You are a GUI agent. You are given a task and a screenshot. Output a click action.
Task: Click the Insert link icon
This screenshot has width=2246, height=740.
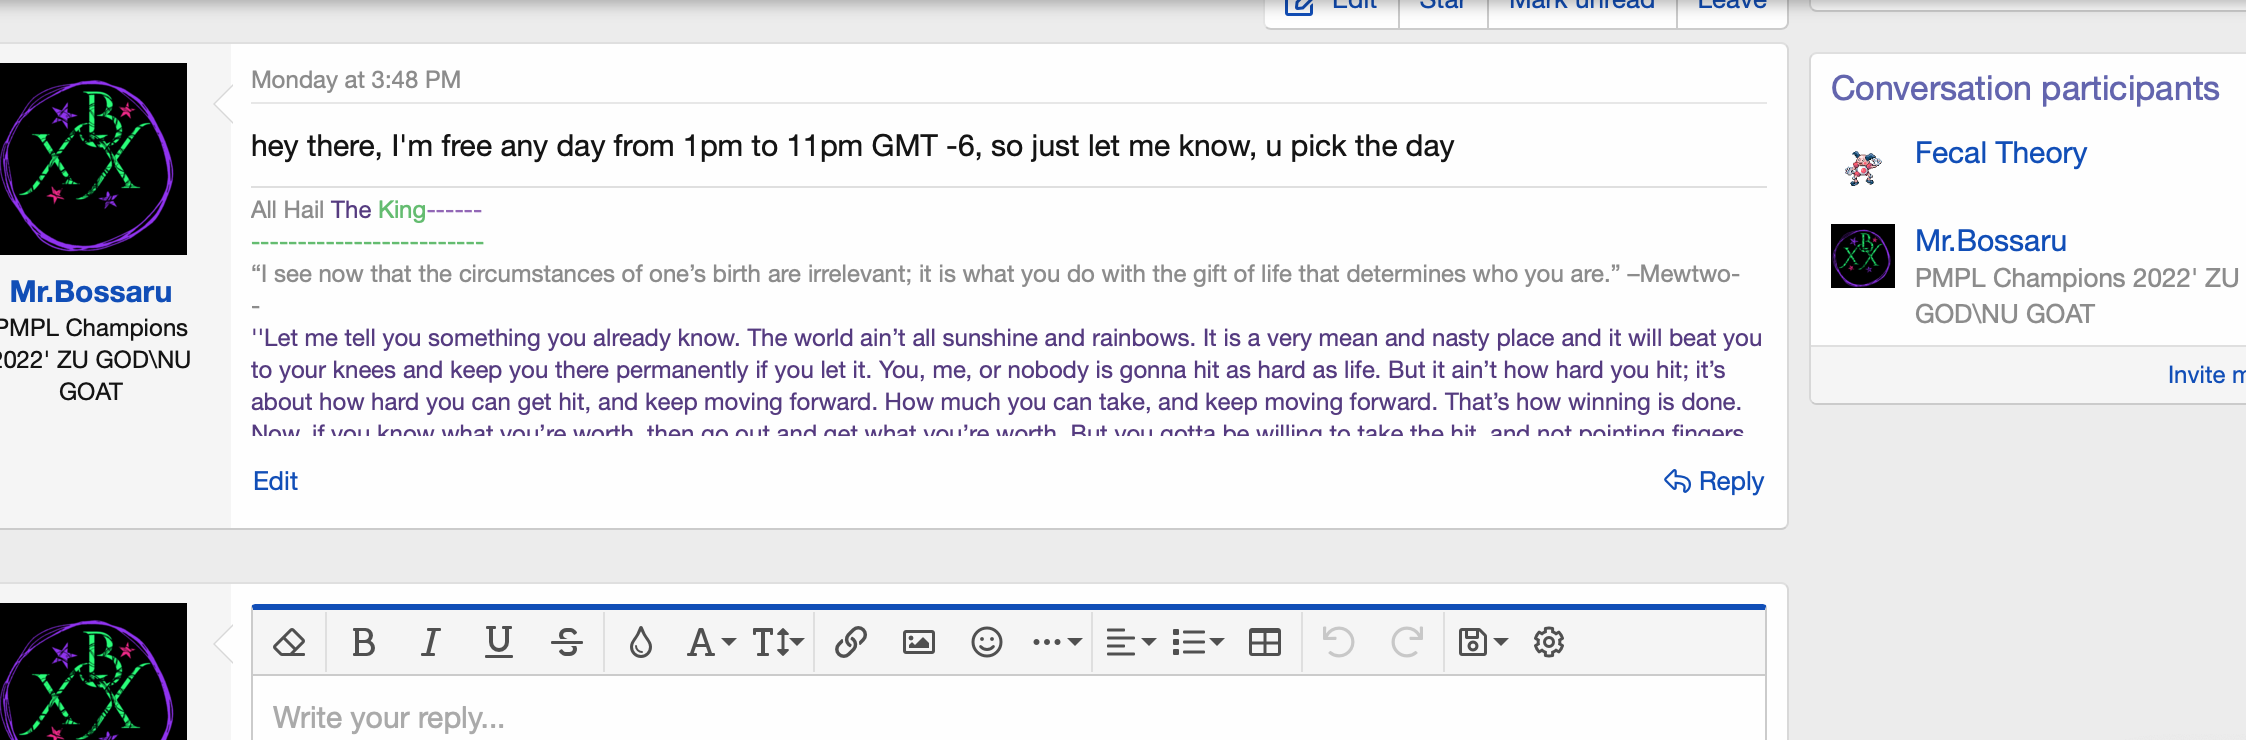851,642
